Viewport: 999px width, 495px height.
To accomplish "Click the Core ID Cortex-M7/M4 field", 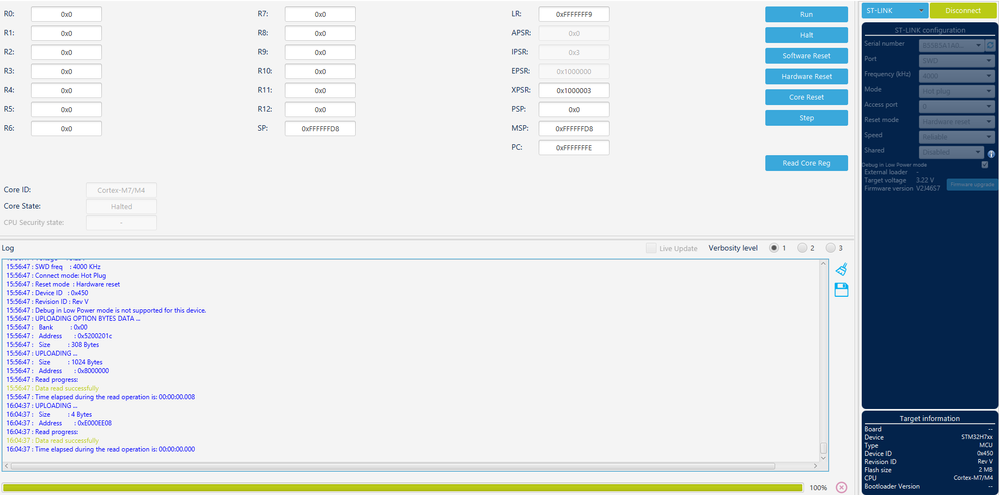I will coord(121,190).
